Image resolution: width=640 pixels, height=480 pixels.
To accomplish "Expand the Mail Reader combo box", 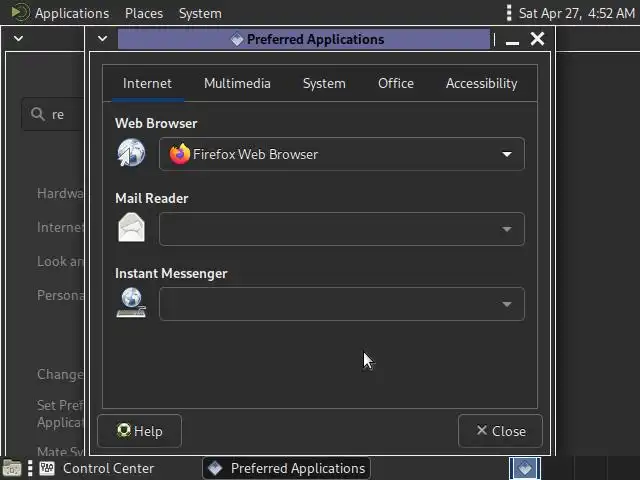I will pos(342,229).
